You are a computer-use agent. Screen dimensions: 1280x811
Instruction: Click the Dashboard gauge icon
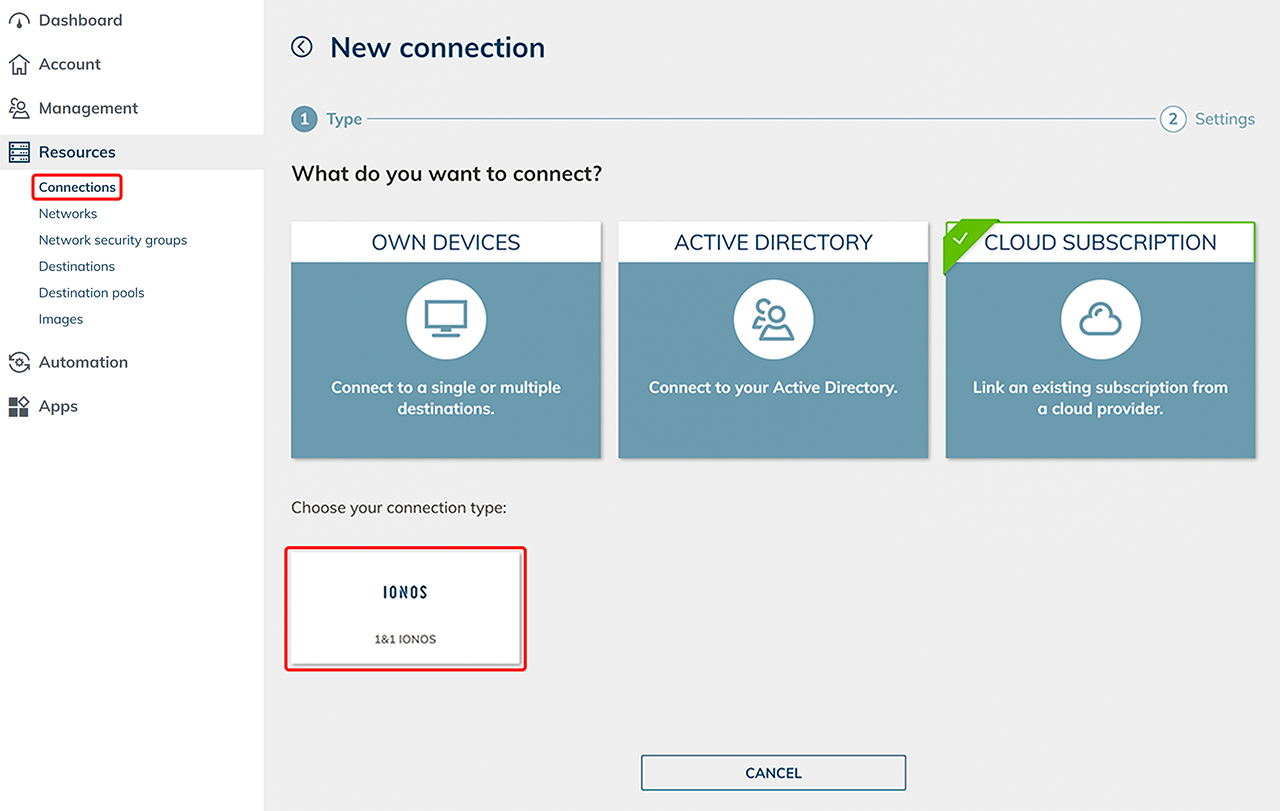point(19,20)
